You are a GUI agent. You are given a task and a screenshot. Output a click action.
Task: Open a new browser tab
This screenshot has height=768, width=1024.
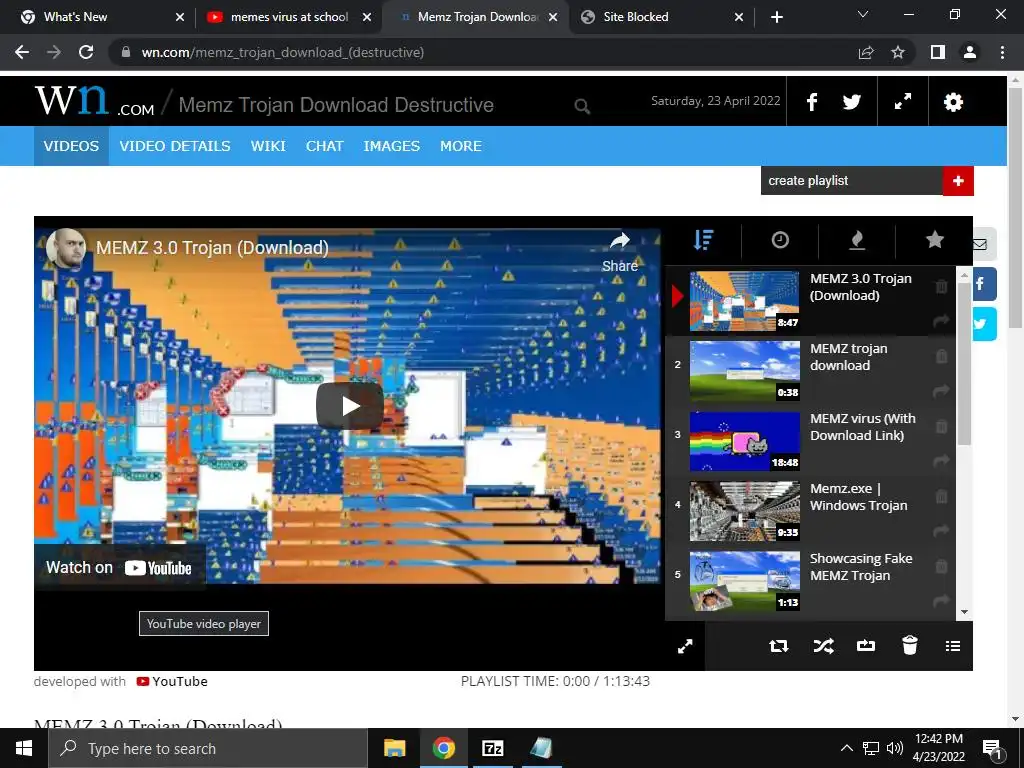click(x=776, y=18)
